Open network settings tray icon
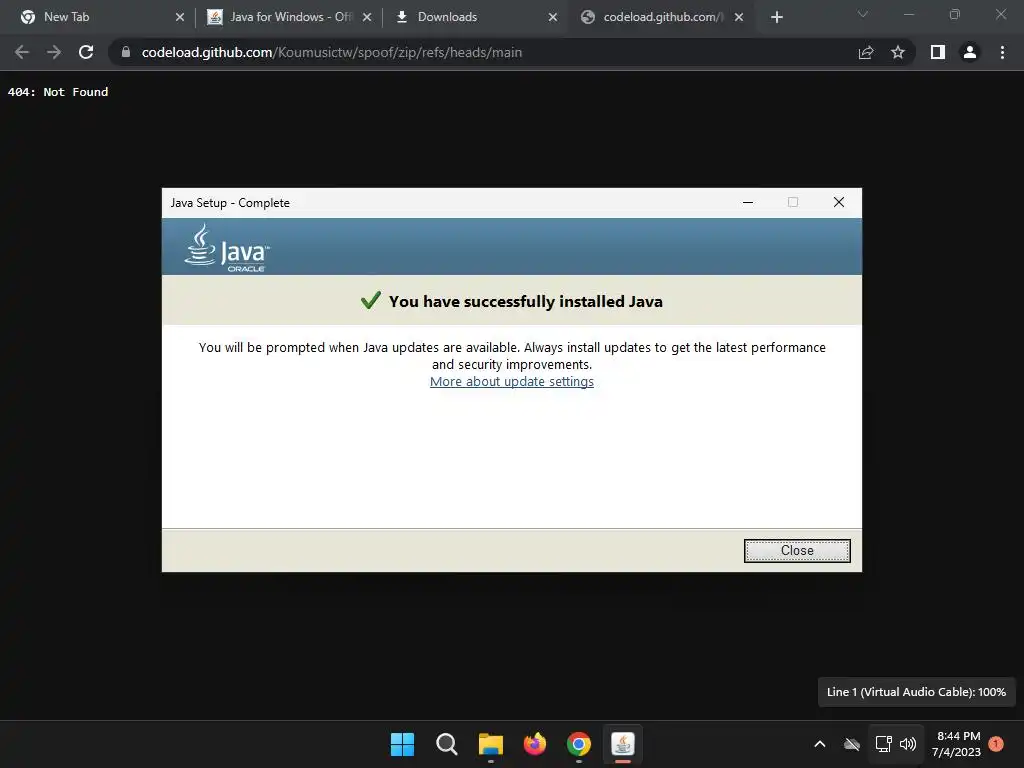The width and height of the screenshot is (1024, 768). coord(883,744)
